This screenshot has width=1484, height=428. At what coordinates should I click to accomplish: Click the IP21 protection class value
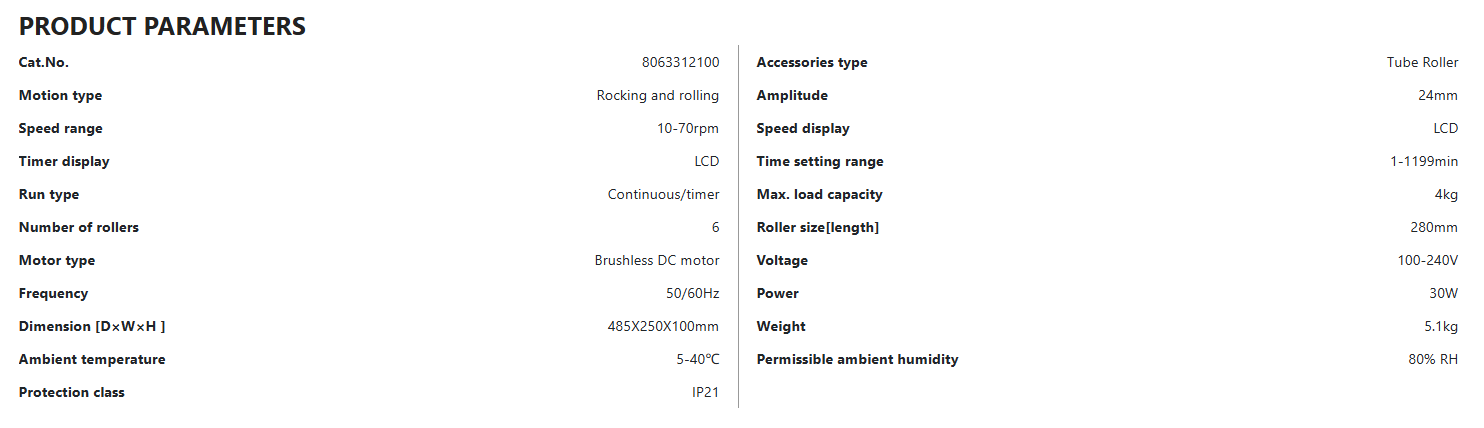click(x=705, y=392)
